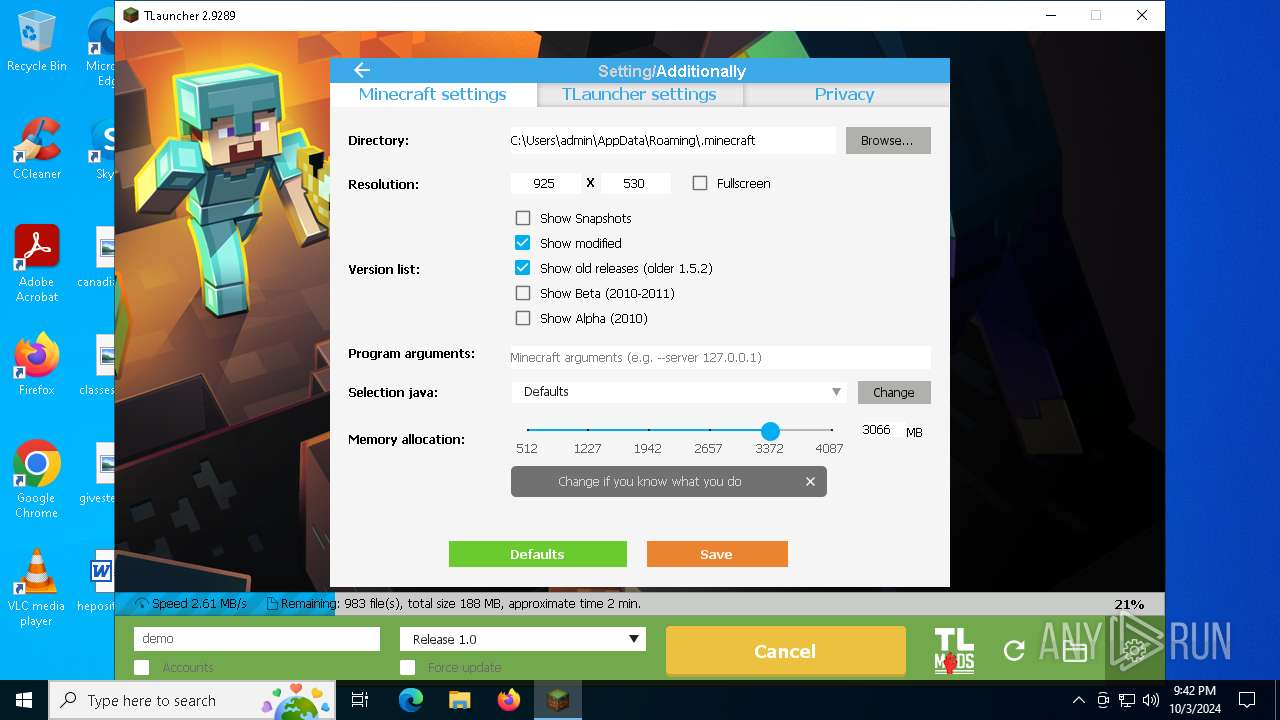This screenshot has height=720, width=1280.
Task: Uncheck Show modified option
Action: pos(523,243)
